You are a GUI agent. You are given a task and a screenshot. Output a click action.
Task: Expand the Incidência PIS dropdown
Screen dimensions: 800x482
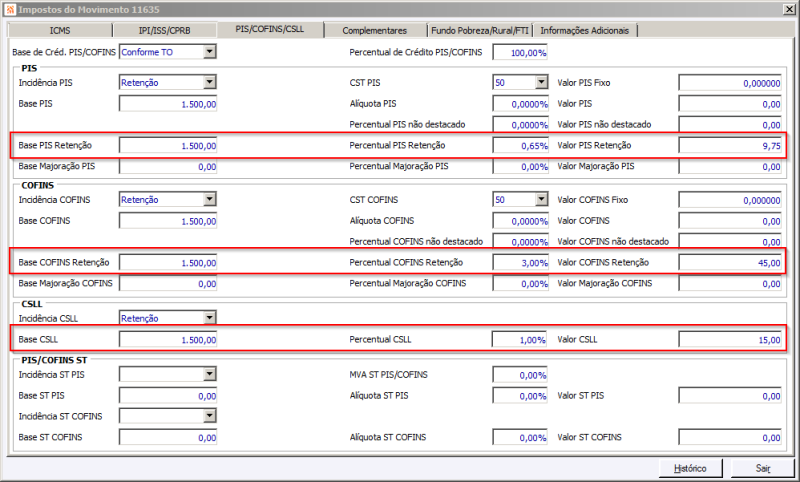tap(210, 82)
